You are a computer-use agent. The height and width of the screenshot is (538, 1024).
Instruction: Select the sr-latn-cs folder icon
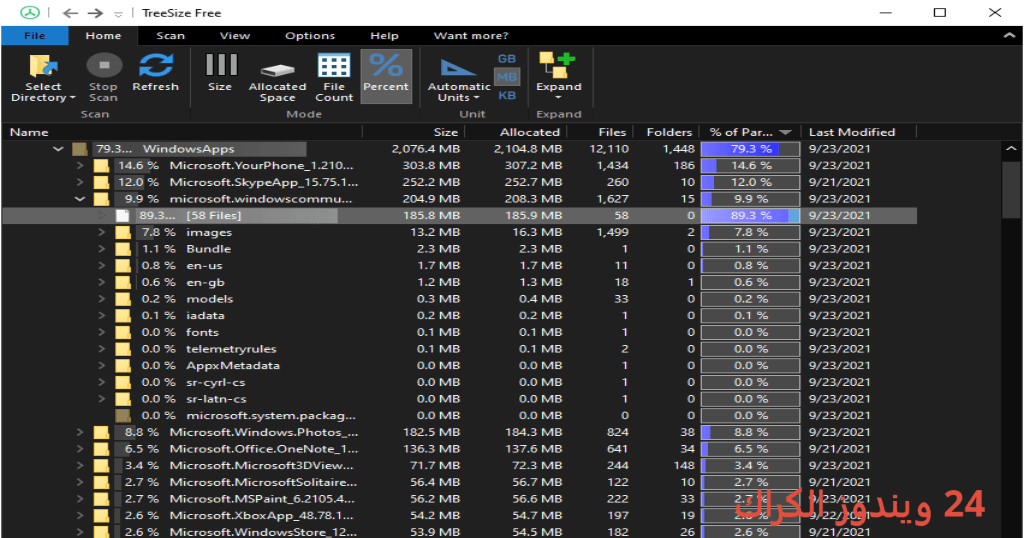[123, 399]
